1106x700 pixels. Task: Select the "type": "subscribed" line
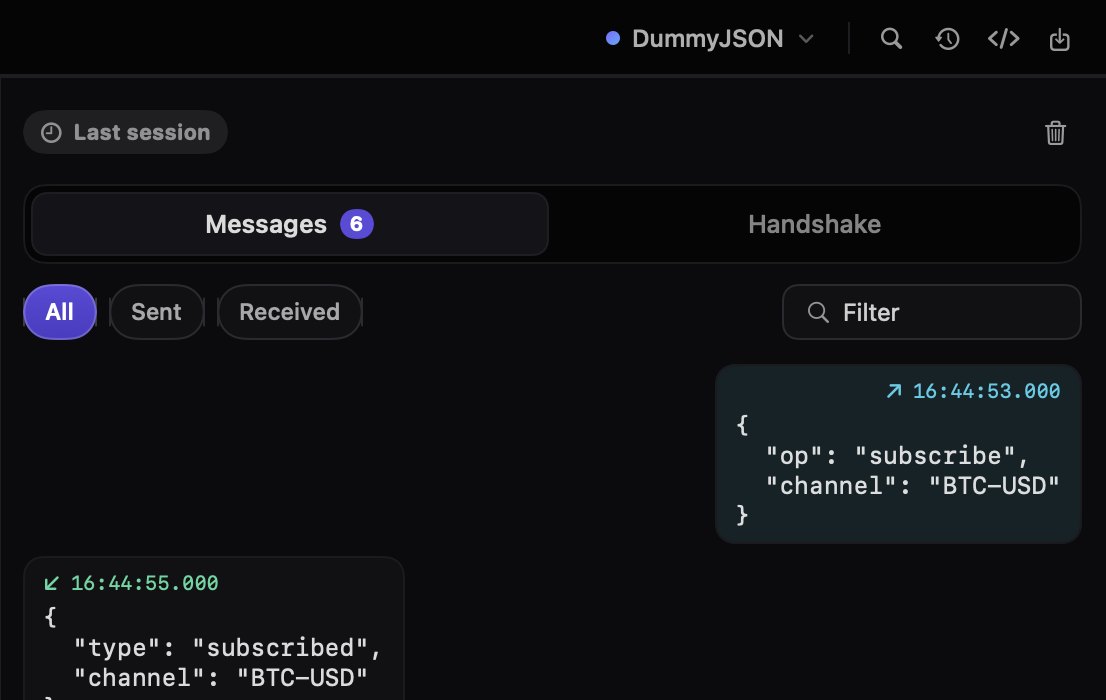pos(227,648)
